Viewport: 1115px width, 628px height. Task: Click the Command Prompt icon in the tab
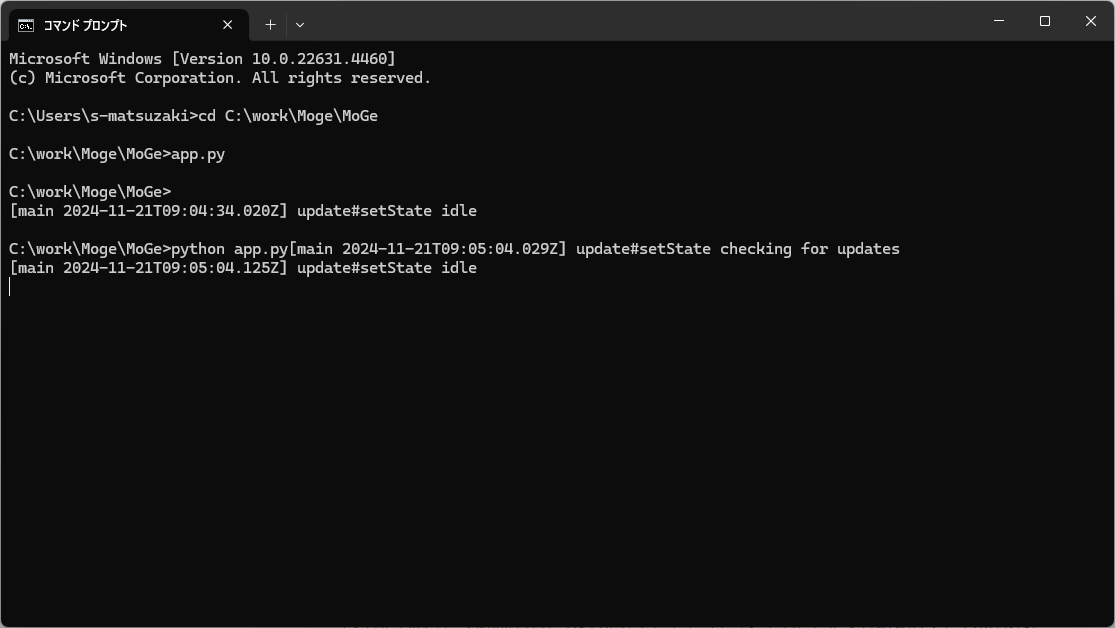(x=26, y=25)
